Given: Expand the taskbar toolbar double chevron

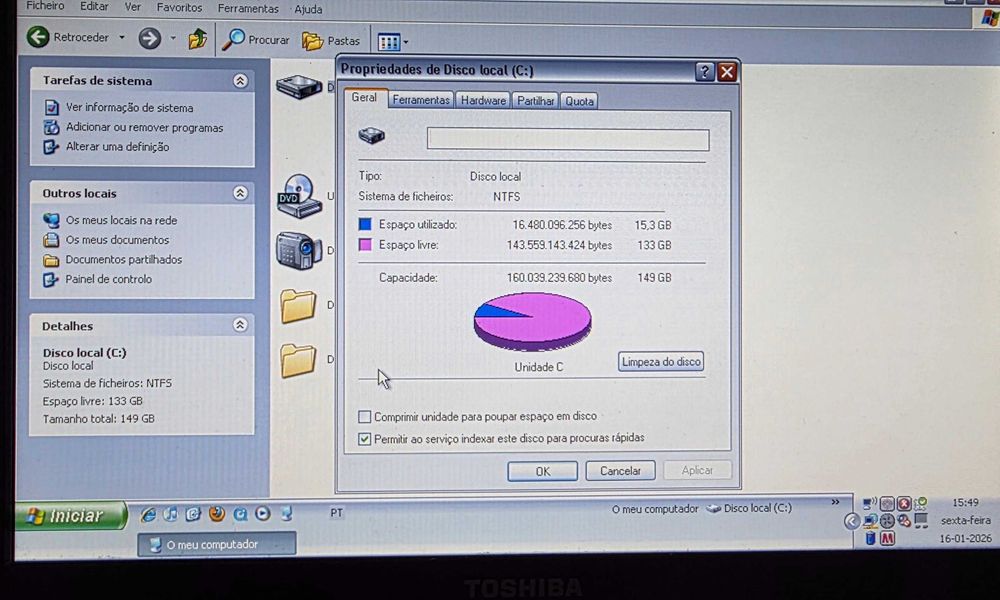Looking at the screenshot, I should [835, 502].
